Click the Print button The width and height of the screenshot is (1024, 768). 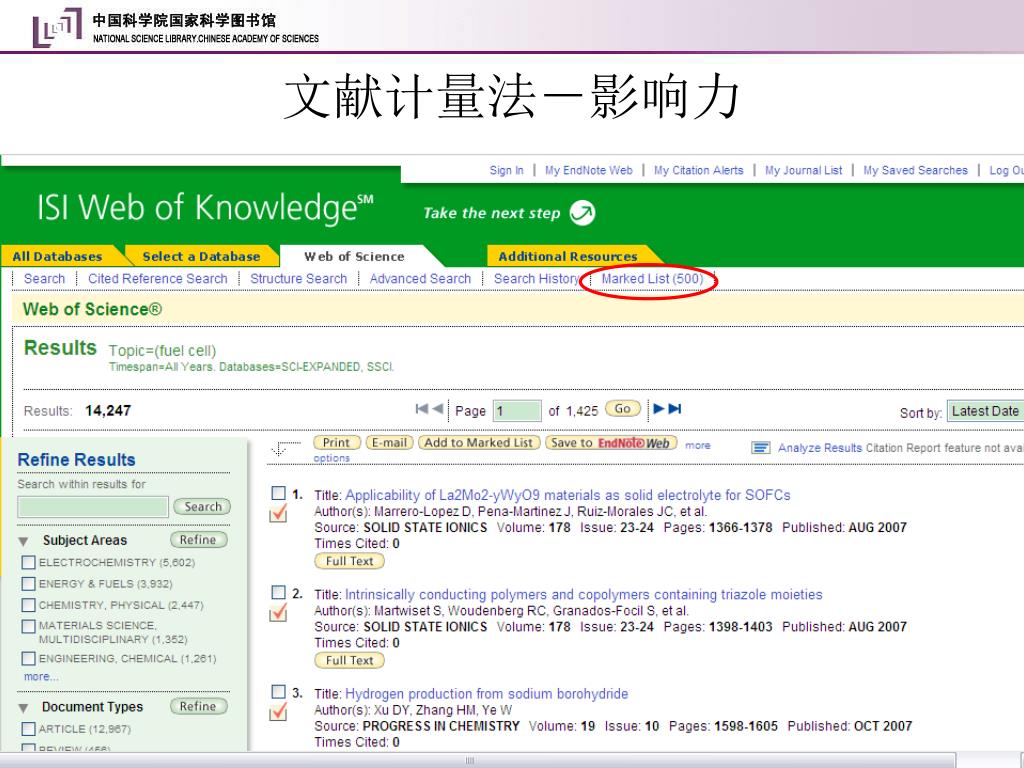[336, 443]
